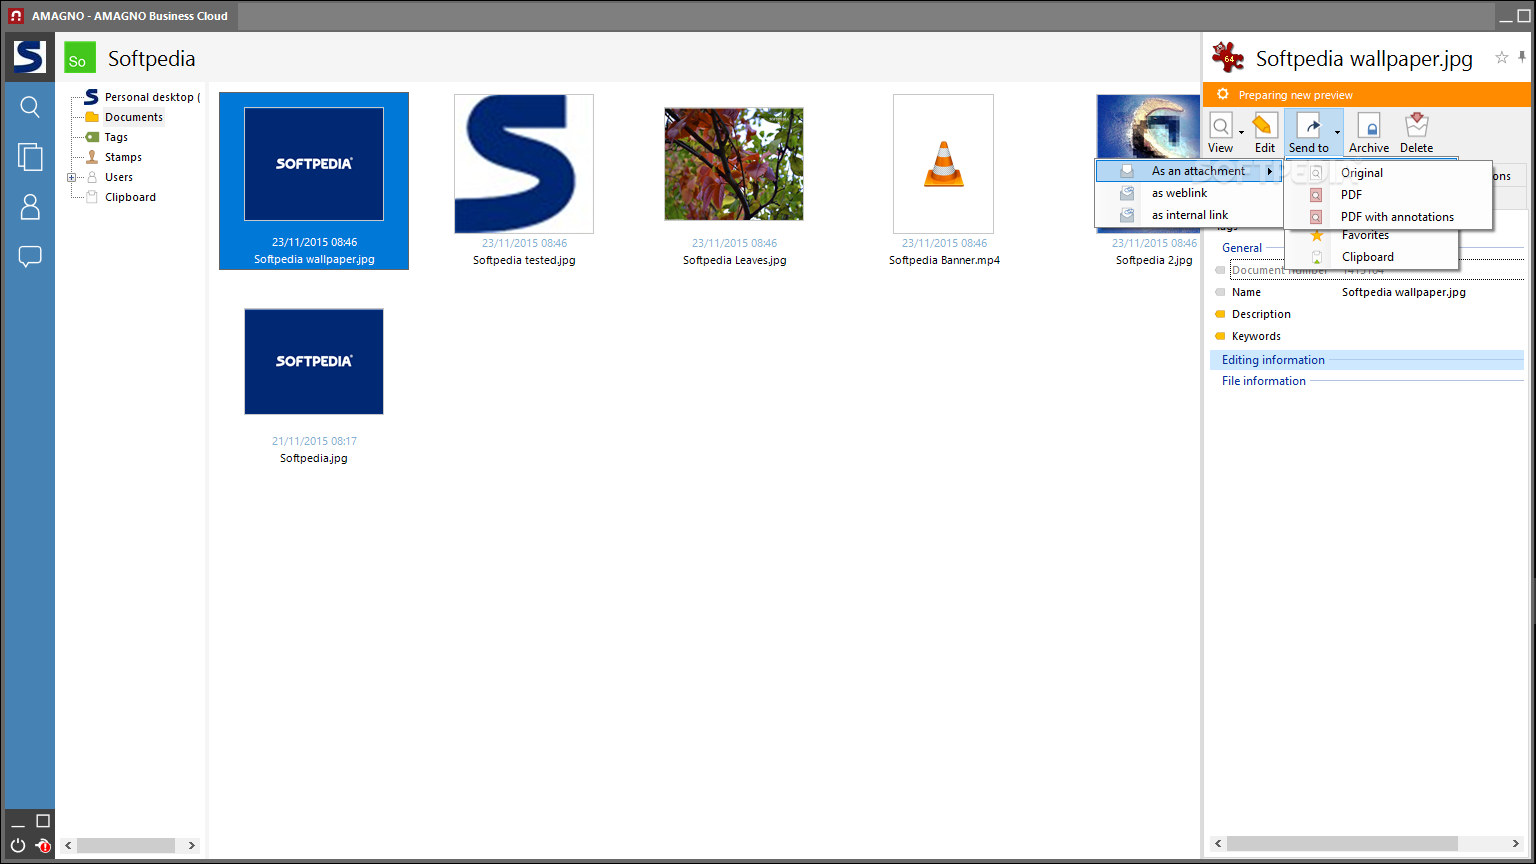Choose As an attachment menu item
Image resolution: width=1536 pixels, height=864 pixels.
pyautogui.click(x=1190, y=171)
